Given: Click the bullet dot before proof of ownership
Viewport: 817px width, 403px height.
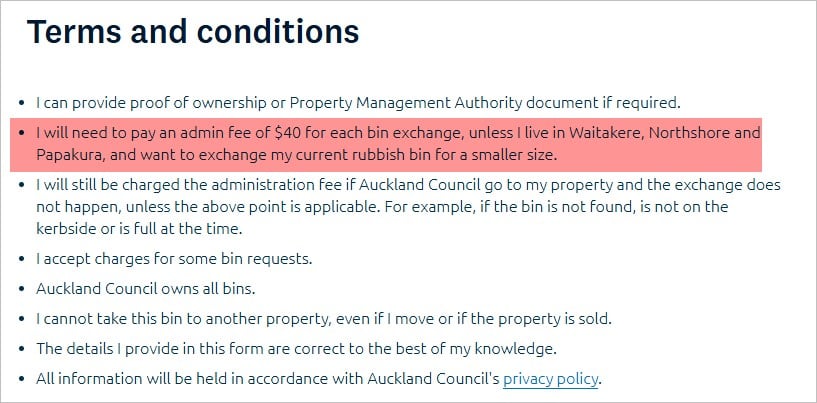Looking at the screenshot, I should pos(21,103).
